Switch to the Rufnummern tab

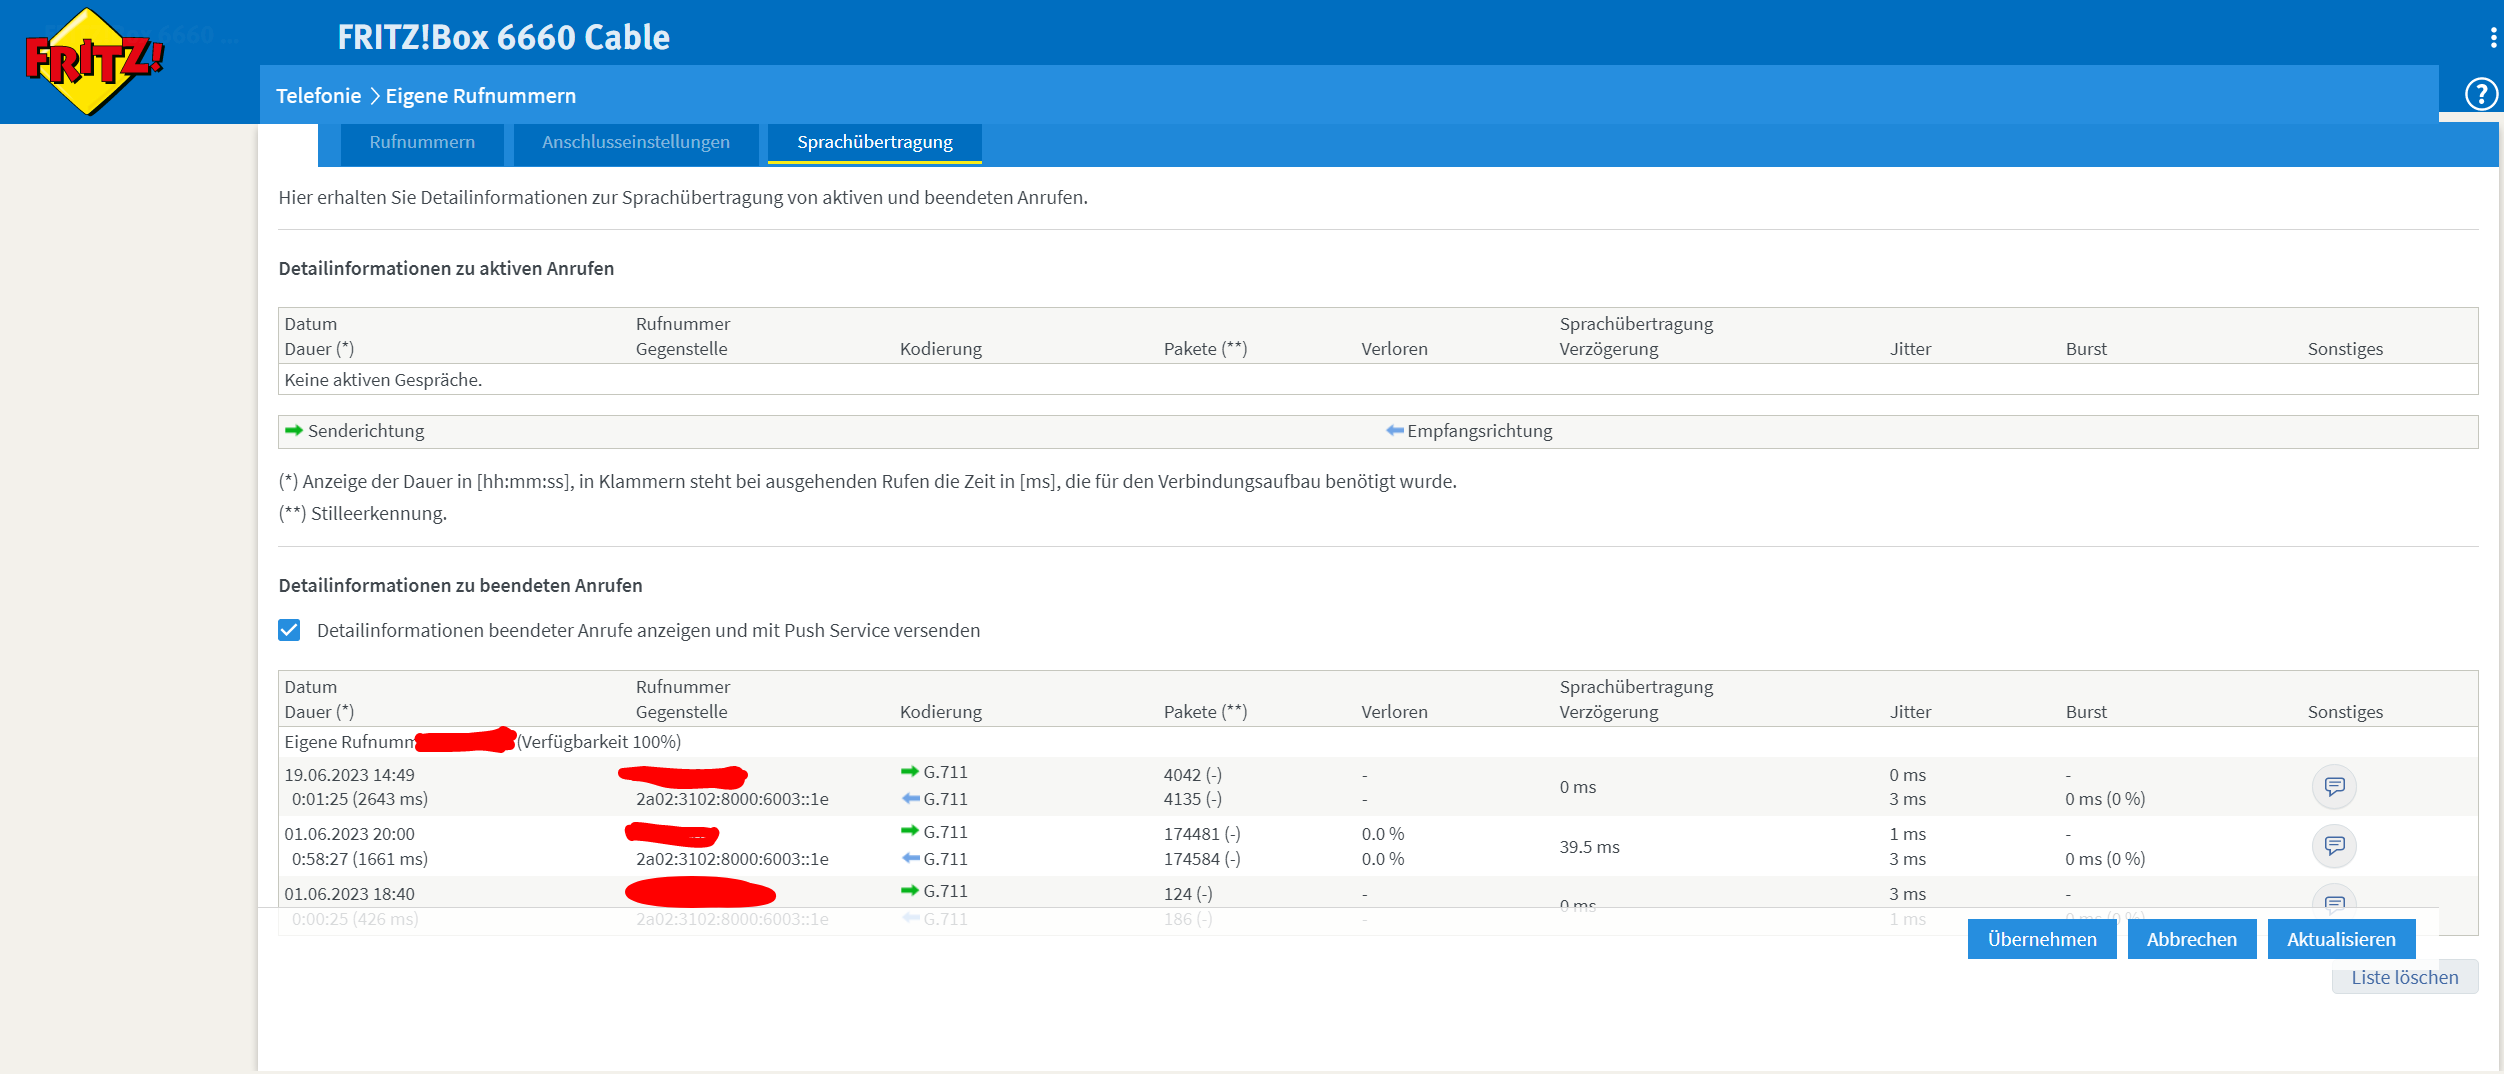(x=422, y=143)
